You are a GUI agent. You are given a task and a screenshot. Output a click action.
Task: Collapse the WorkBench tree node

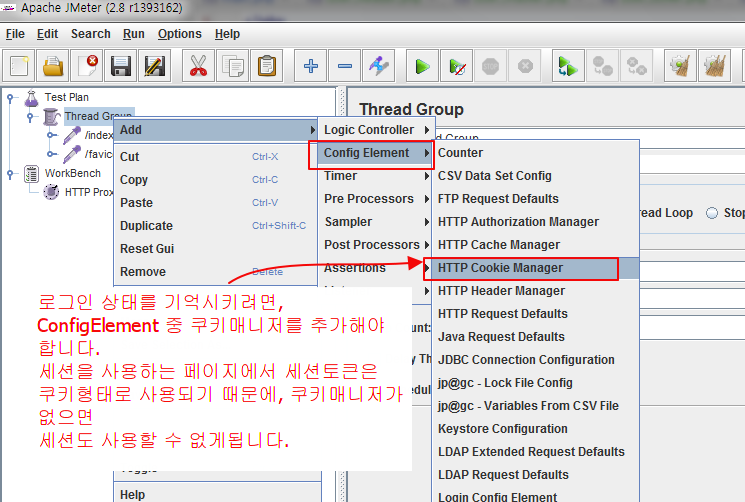pos(10,174)
